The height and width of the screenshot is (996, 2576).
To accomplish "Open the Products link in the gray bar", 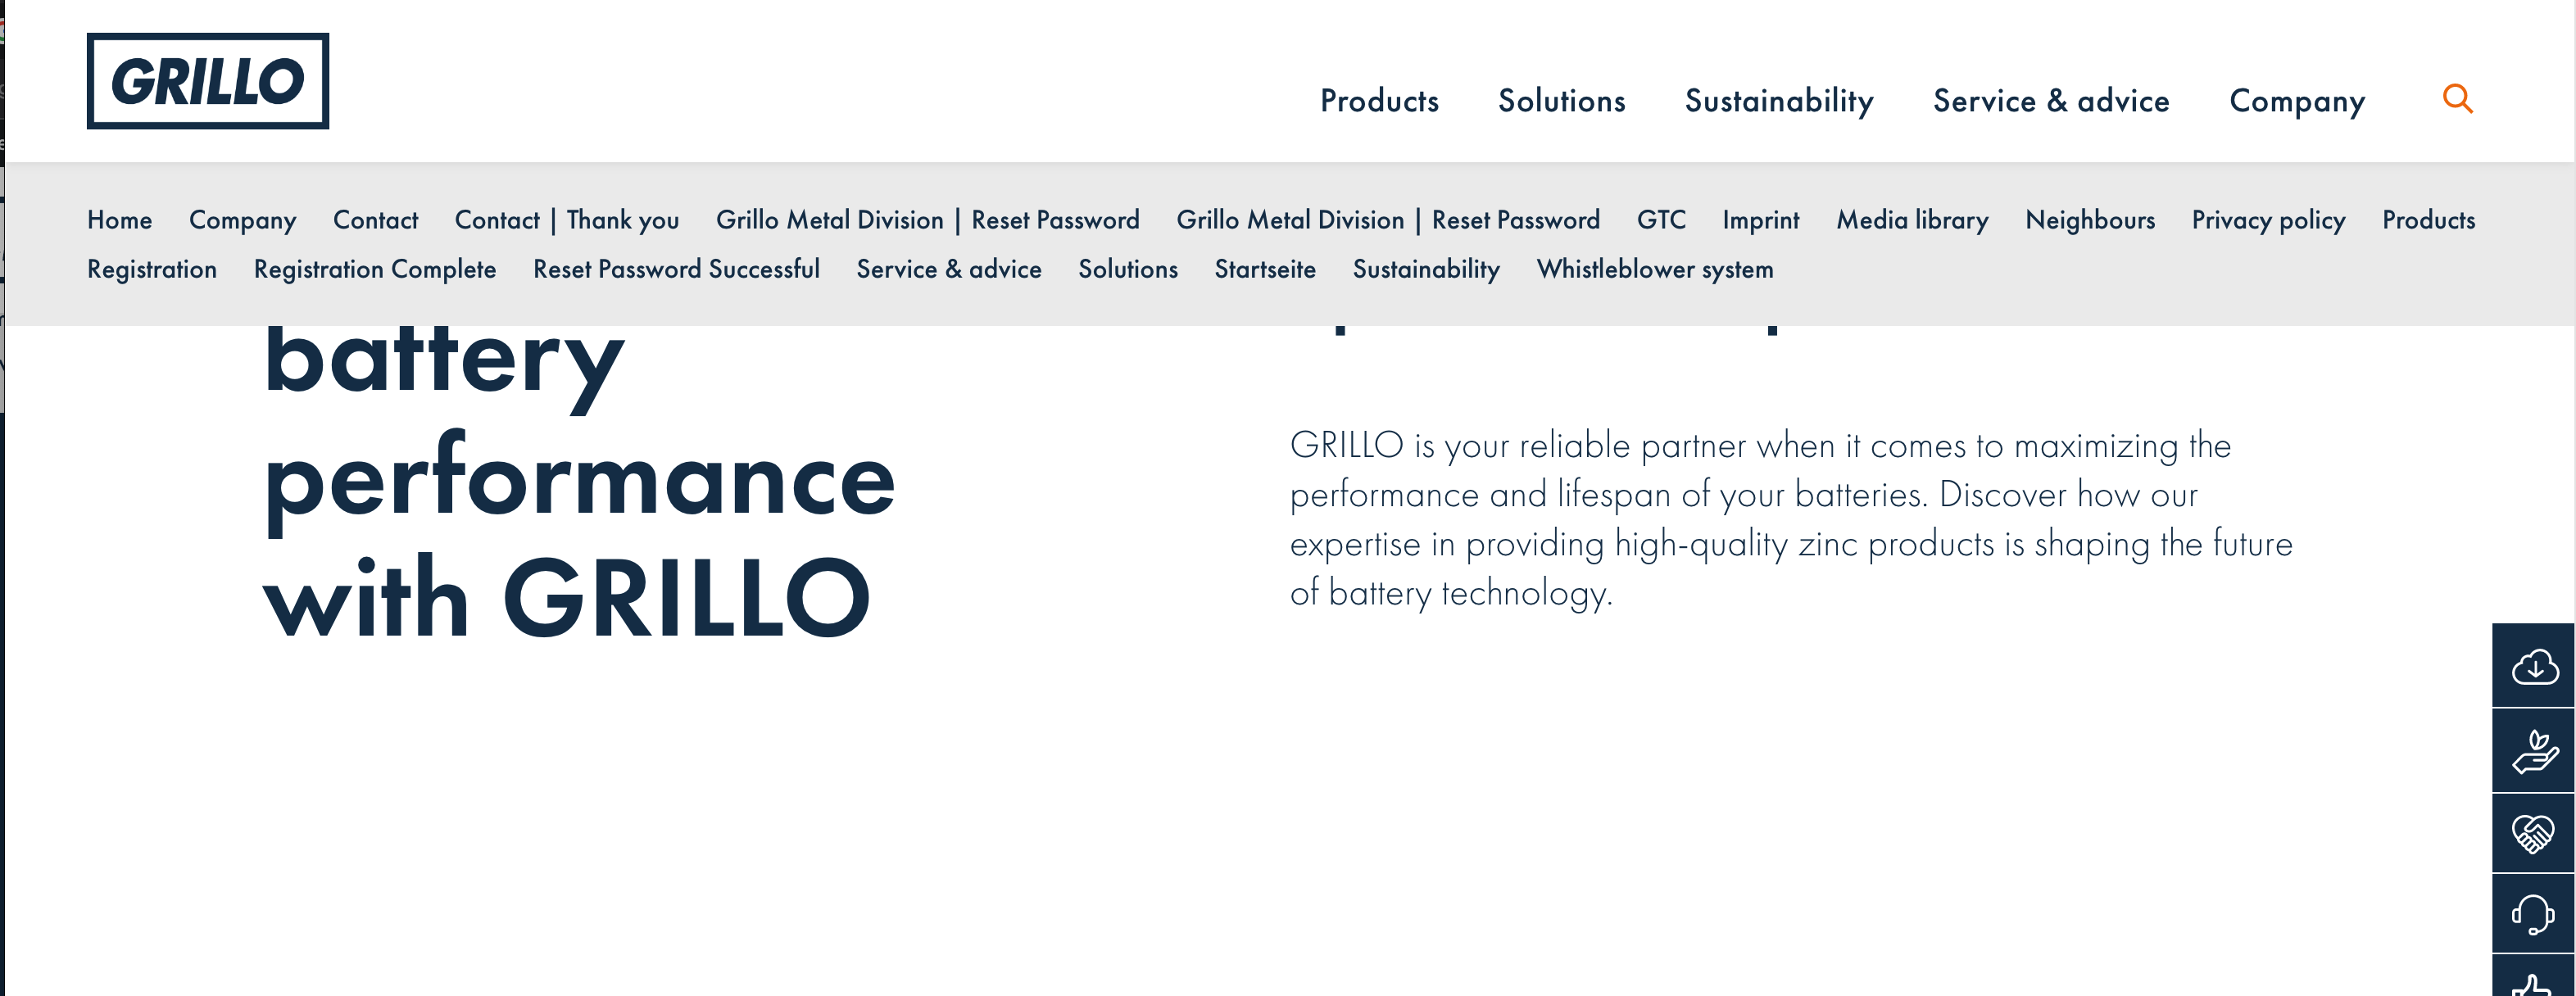I will [x=2428, y=220].
